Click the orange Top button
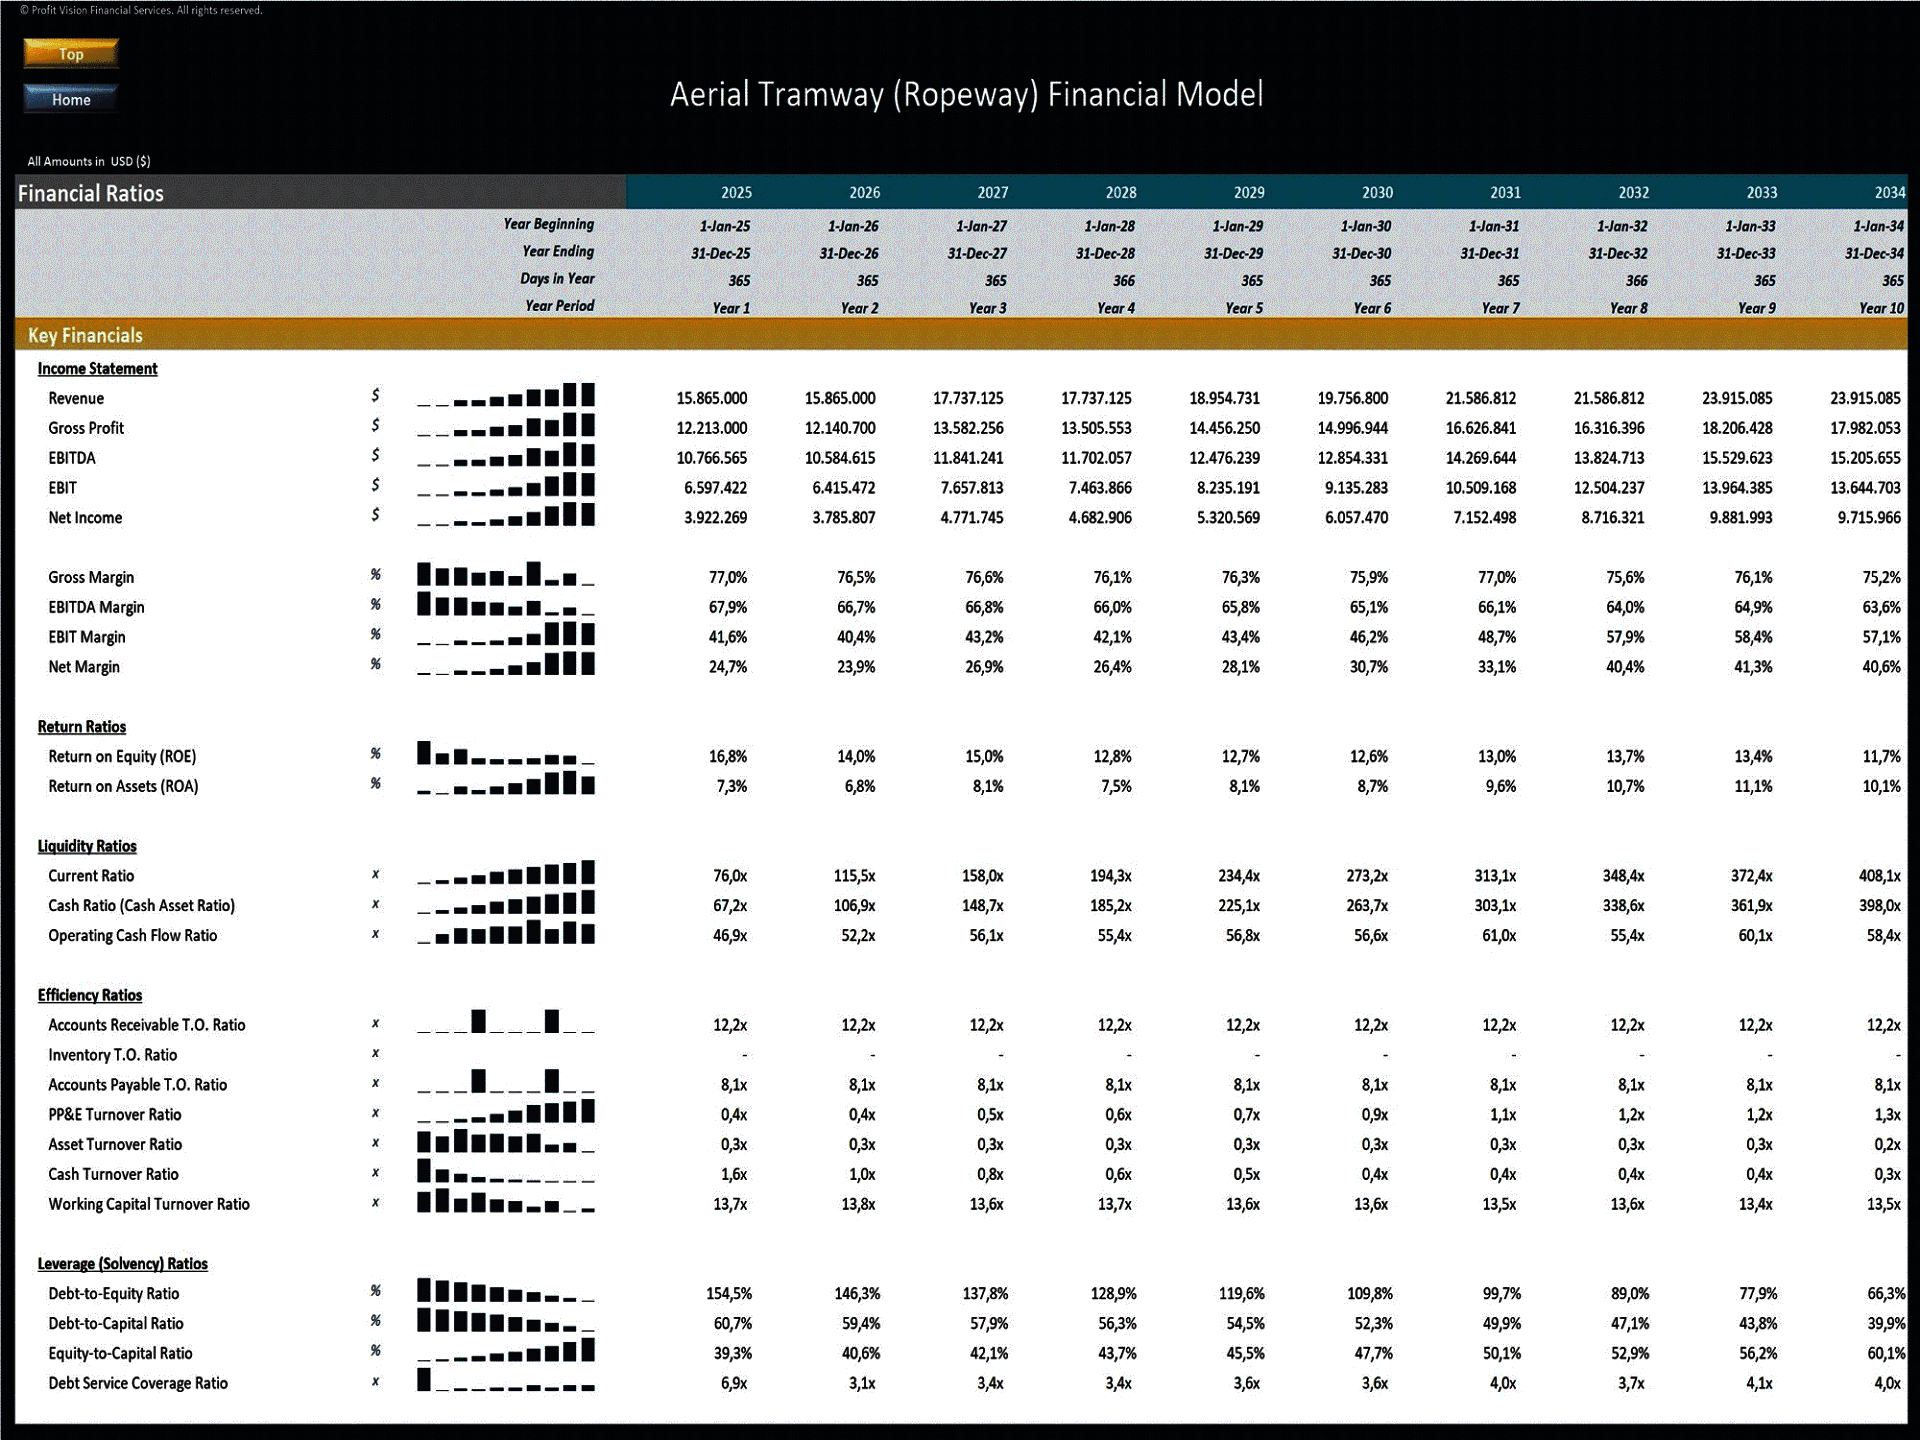 click(x=71, y=54)
